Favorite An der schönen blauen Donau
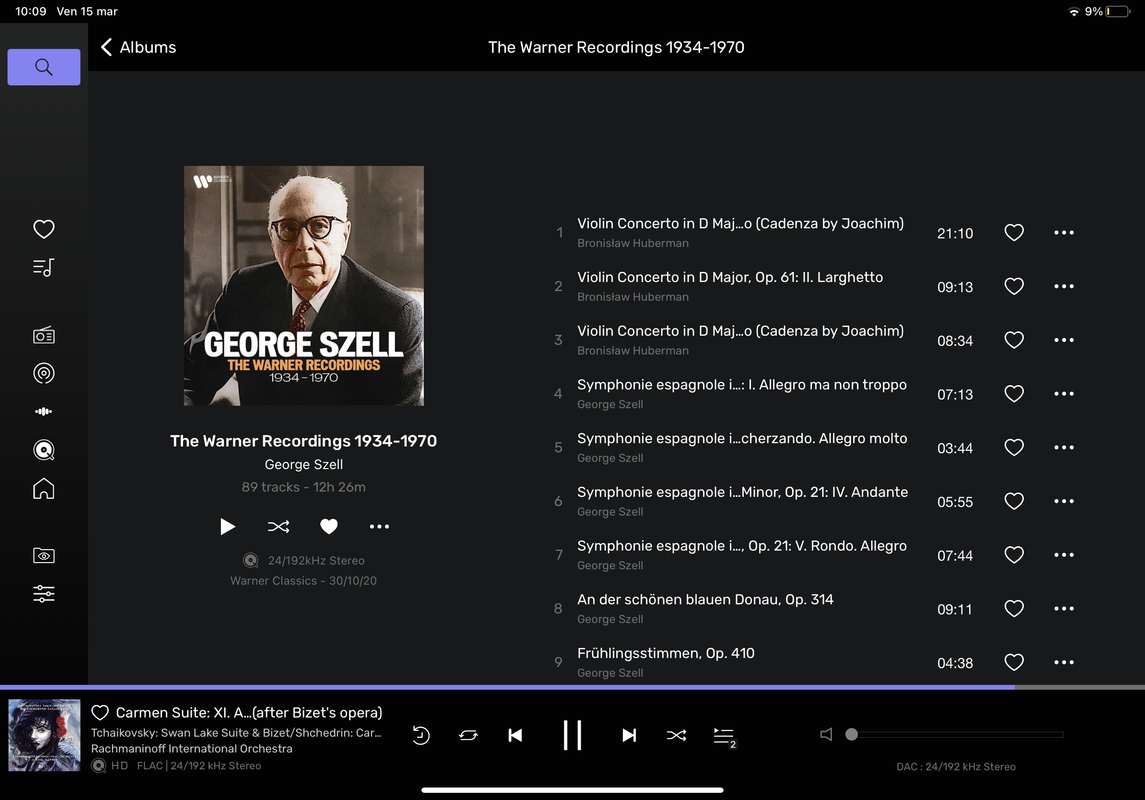Viewport: 1145px width, 800px height. point(1014,609)
